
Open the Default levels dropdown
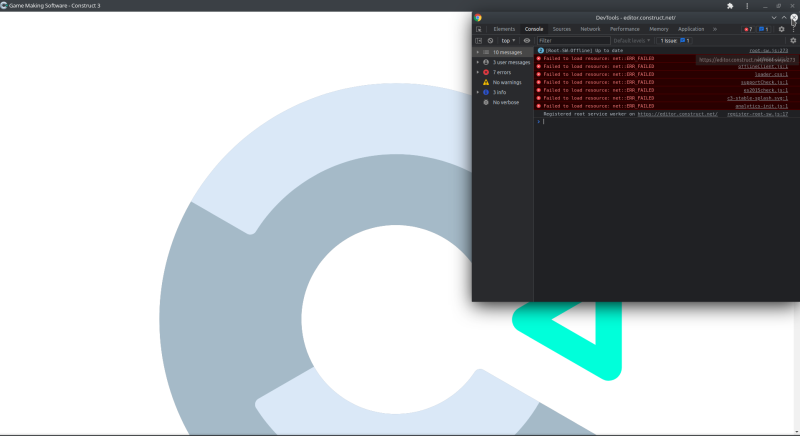point(632,41)
